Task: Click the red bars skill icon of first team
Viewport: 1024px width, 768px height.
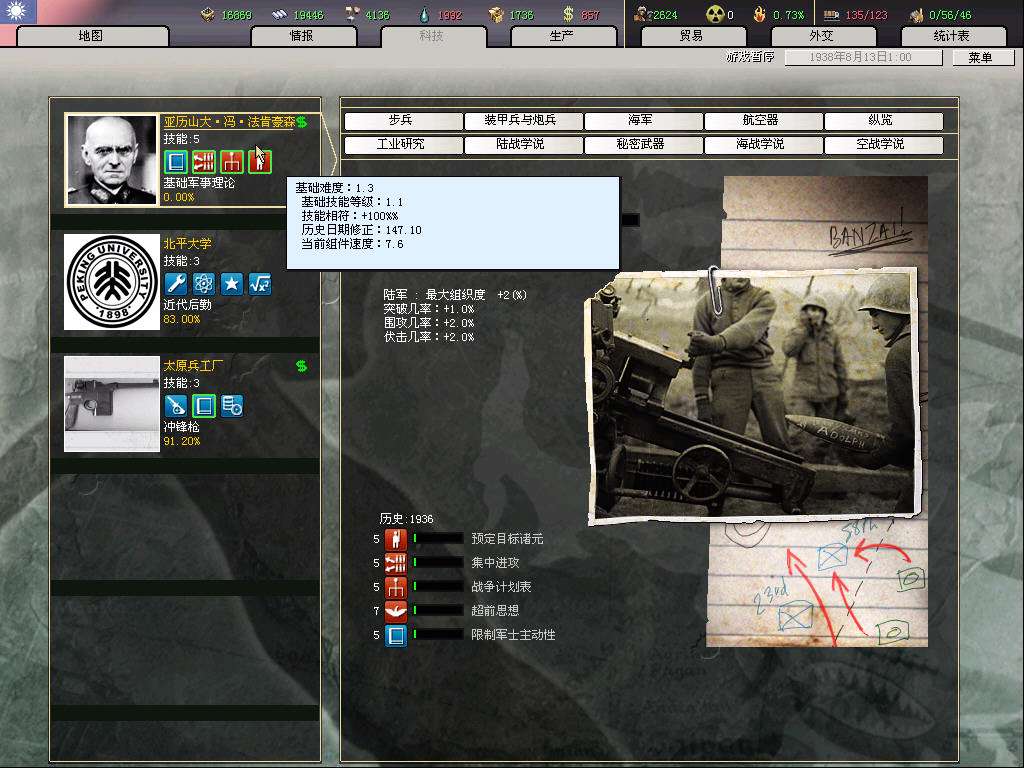Action: (204, 162)
